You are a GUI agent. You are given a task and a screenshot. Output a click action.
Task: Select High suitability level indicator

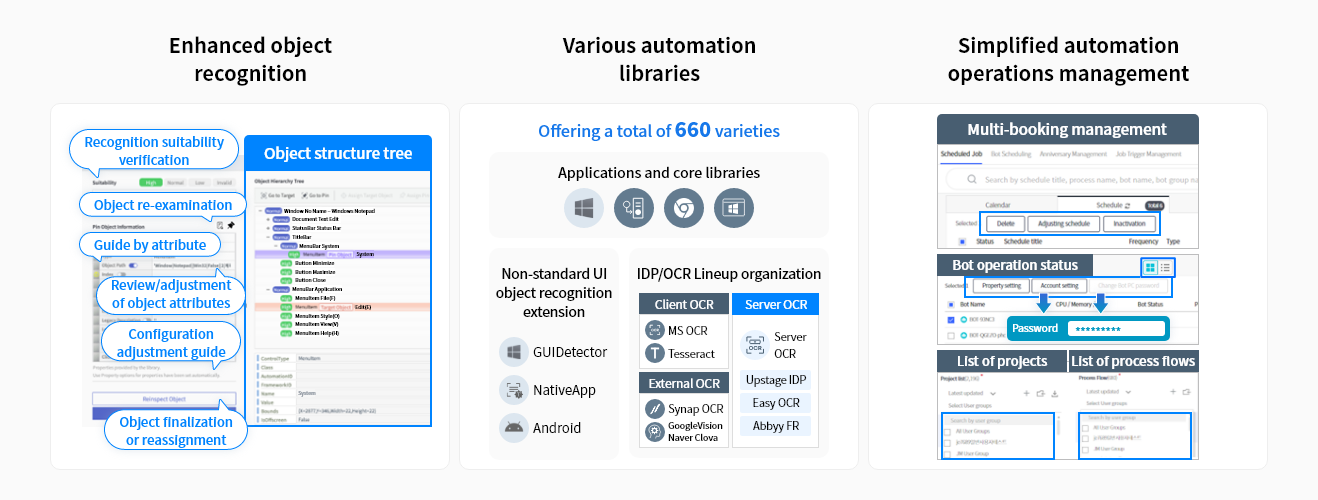[x=150, y=183]
